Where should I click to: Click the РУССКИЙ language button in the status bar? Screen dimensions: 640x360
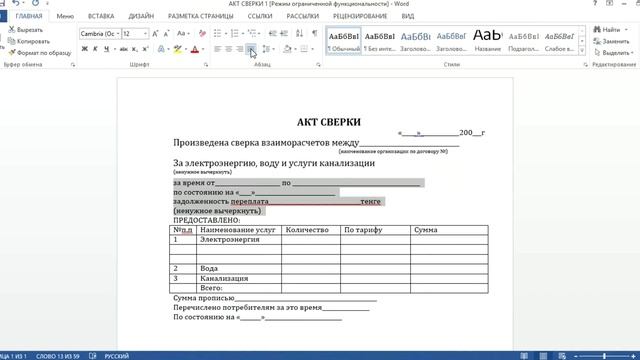point(116,356)
